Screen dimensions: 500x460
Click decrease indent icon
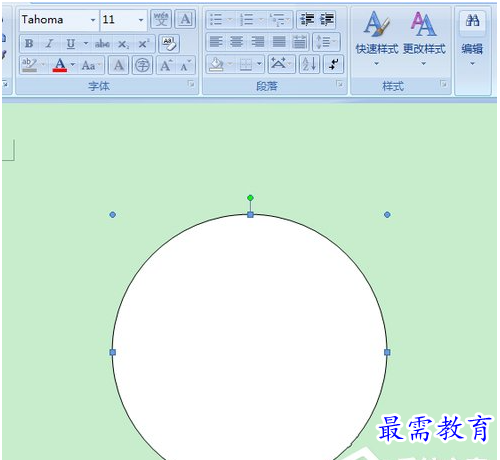point(307,19)
